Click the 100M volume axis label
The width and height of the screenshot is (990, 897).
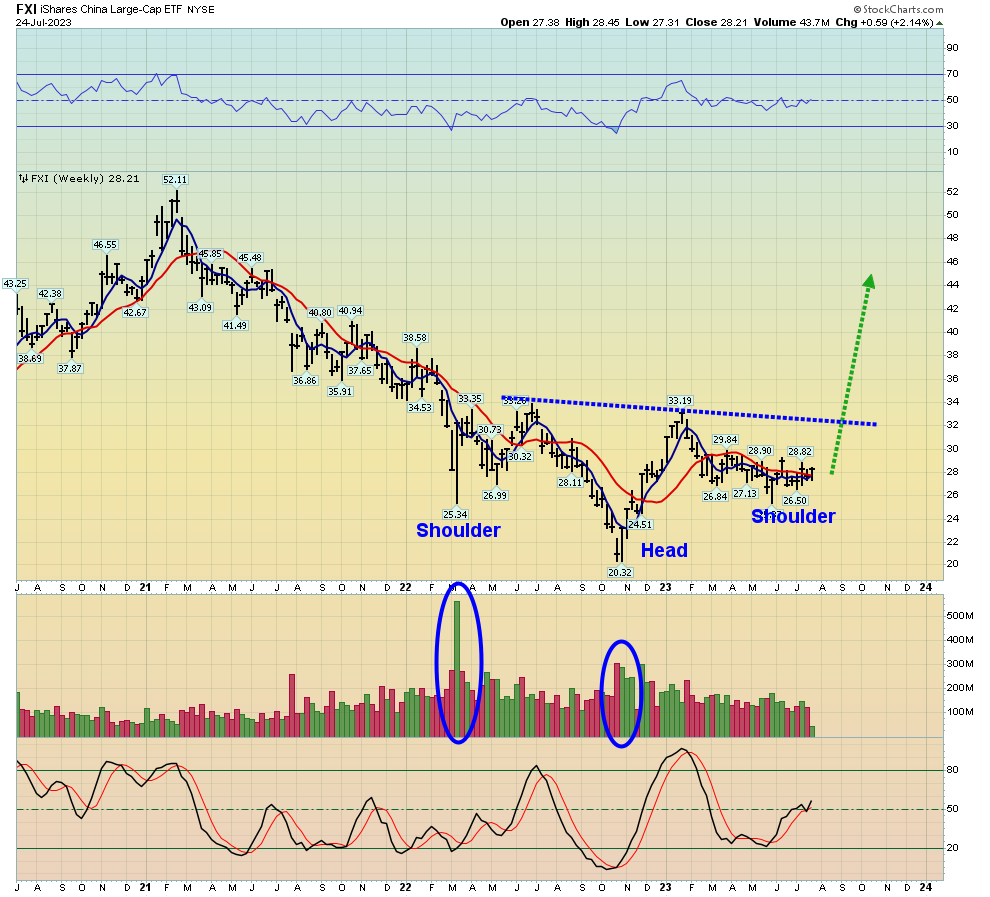tap(960, 711)
